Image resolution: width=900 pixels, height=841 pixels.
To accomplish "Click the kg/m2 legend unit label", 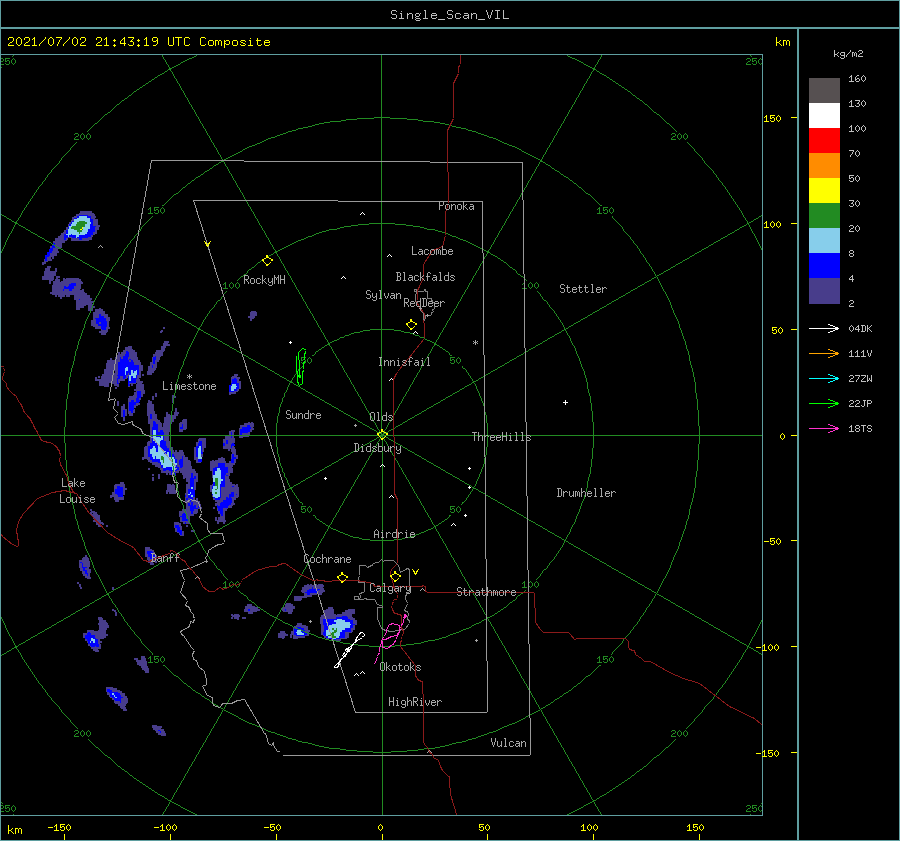I will (848, 54).
